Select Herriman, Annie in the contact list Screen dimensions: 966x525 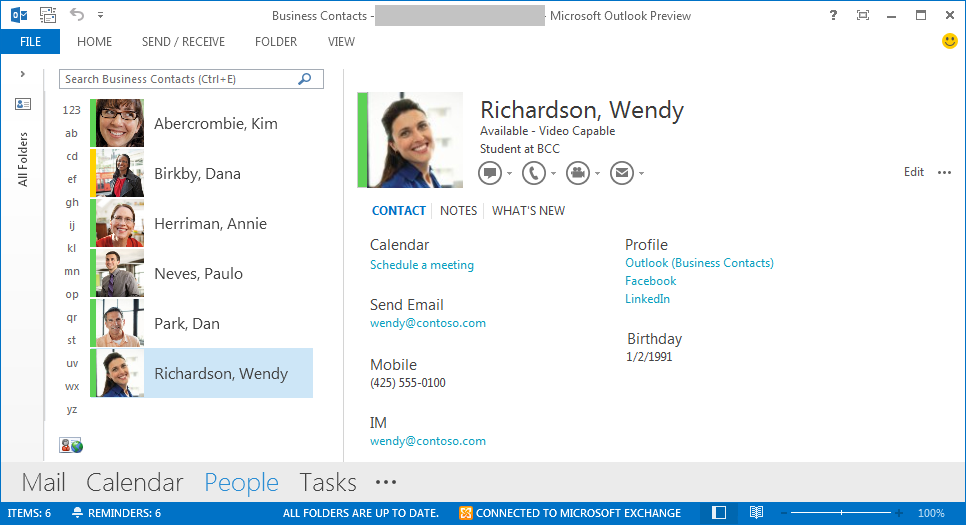point(210,224)
